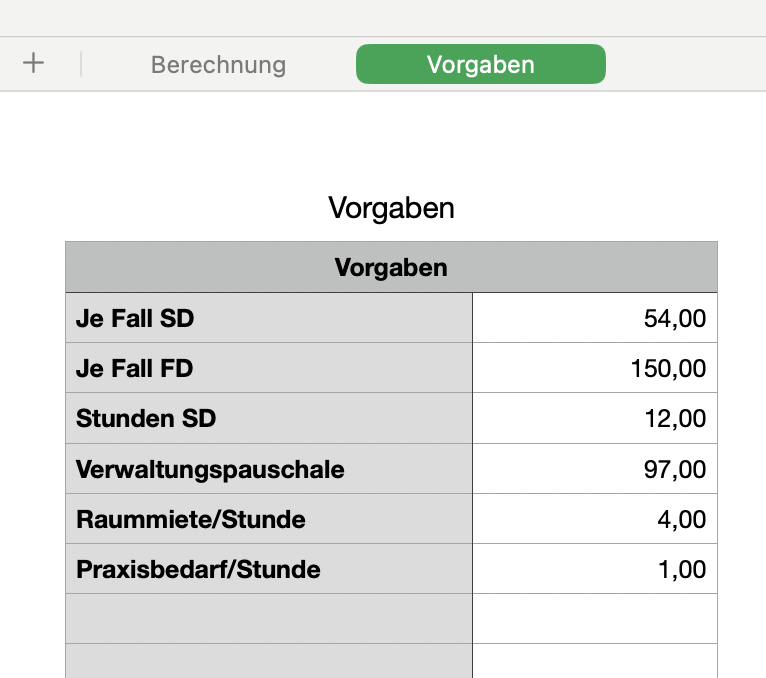This screenshot has height=678, width=766.
Task: Click the empty value cell below 1,00
Action: point(594,619)
